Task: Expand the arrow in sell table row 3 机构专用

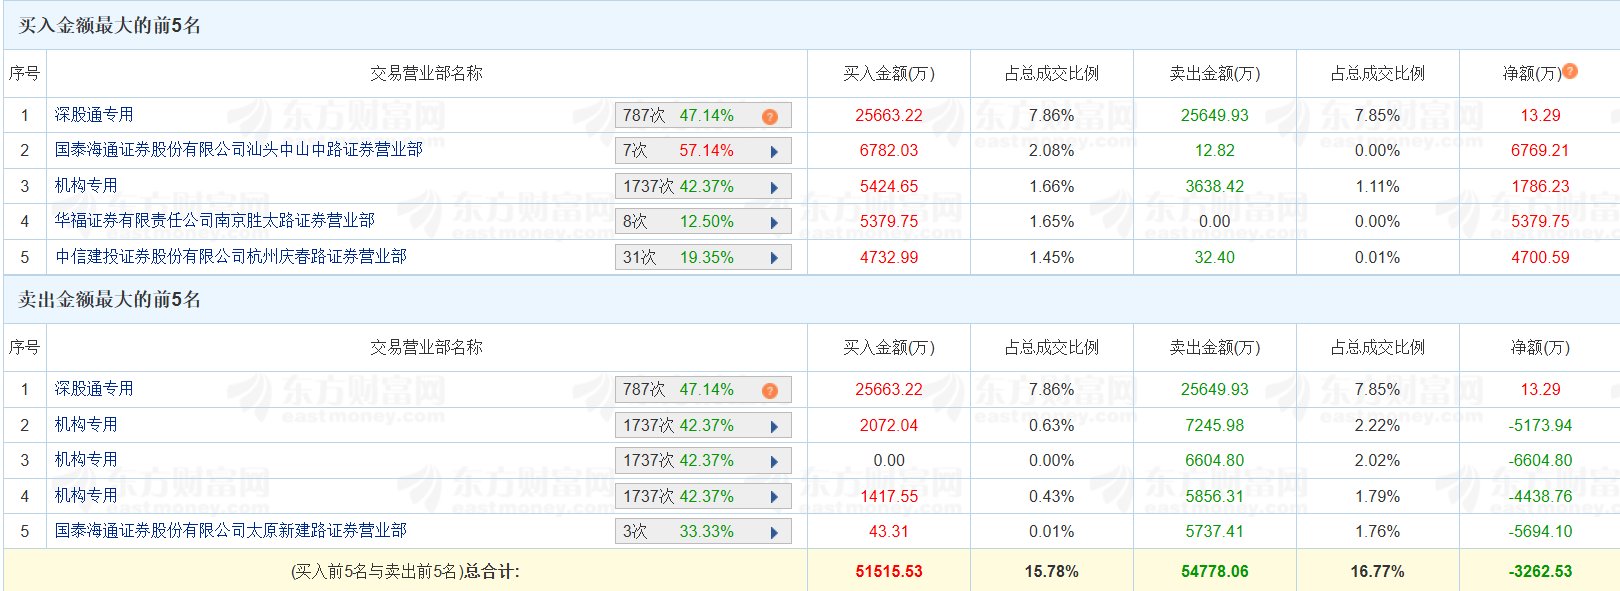Action: click(x=774, y=462)
